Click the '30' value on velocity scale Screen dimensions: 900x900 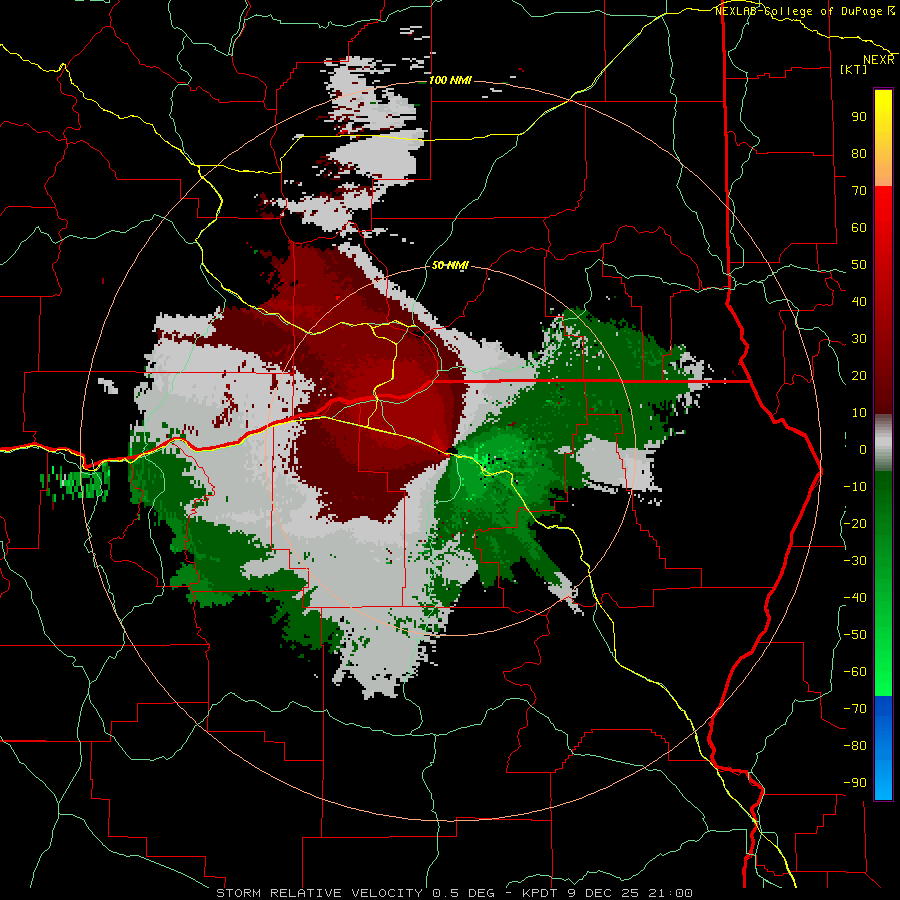(x=859, y=339)
